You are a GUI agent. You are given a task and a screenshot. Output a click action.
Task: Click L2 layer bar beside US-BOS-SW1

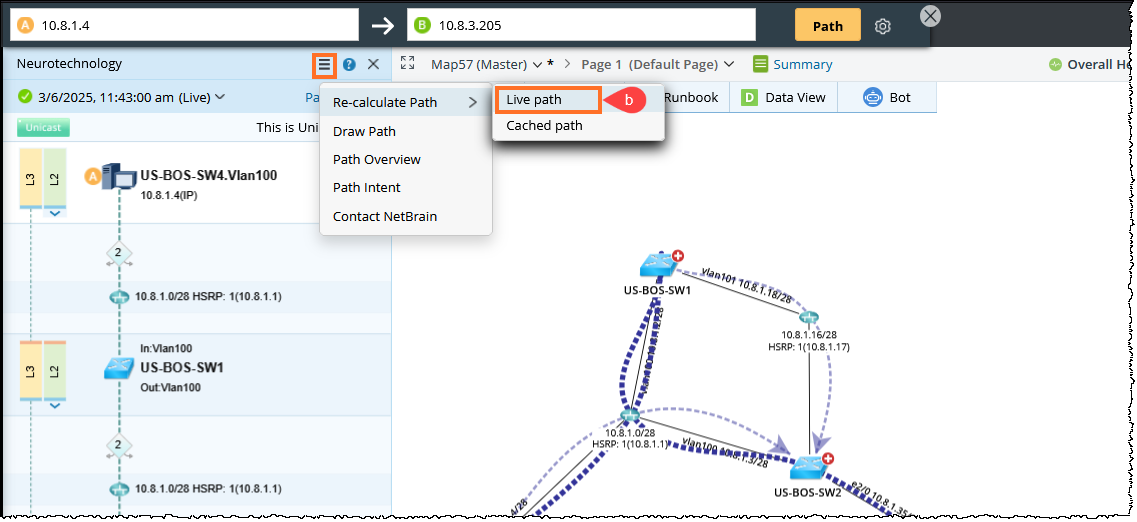tap(55, 371)
